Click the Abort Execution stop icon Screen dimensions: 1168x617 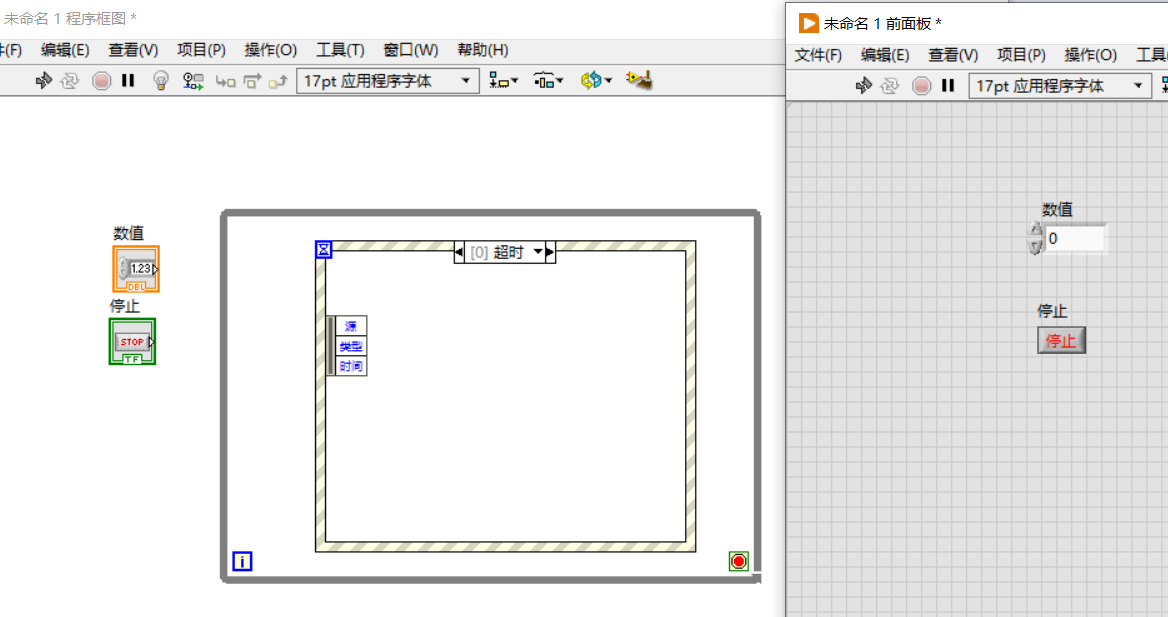pyautogui.click(x=101, y=81)
